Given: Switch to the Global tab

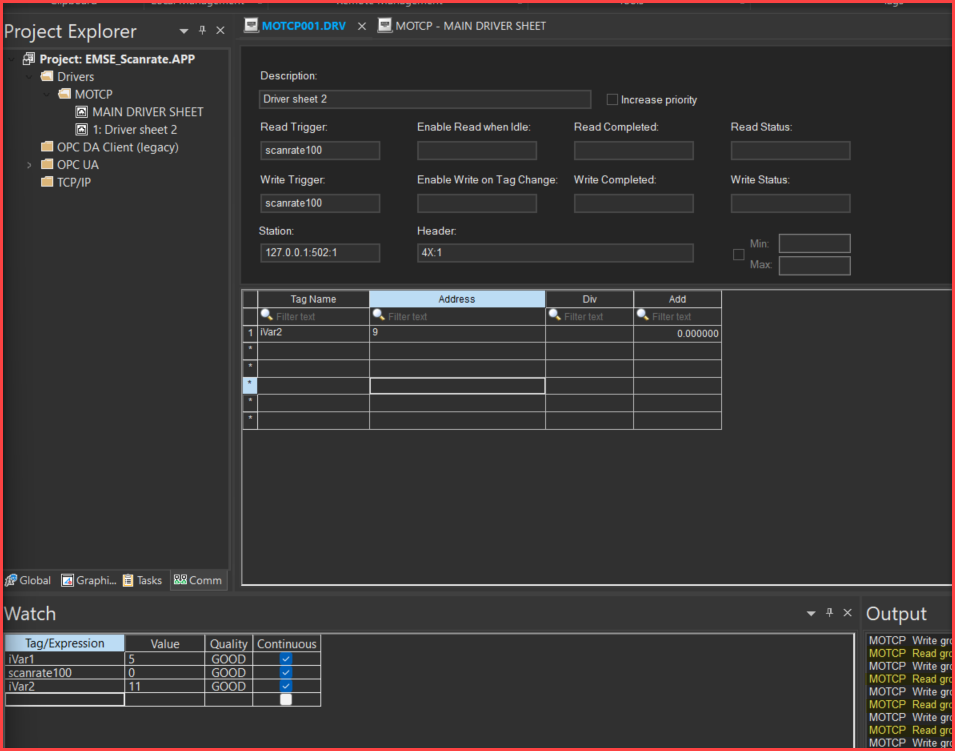Looking at the screenshot, I should pyautogui.click(x=28, y=580).
